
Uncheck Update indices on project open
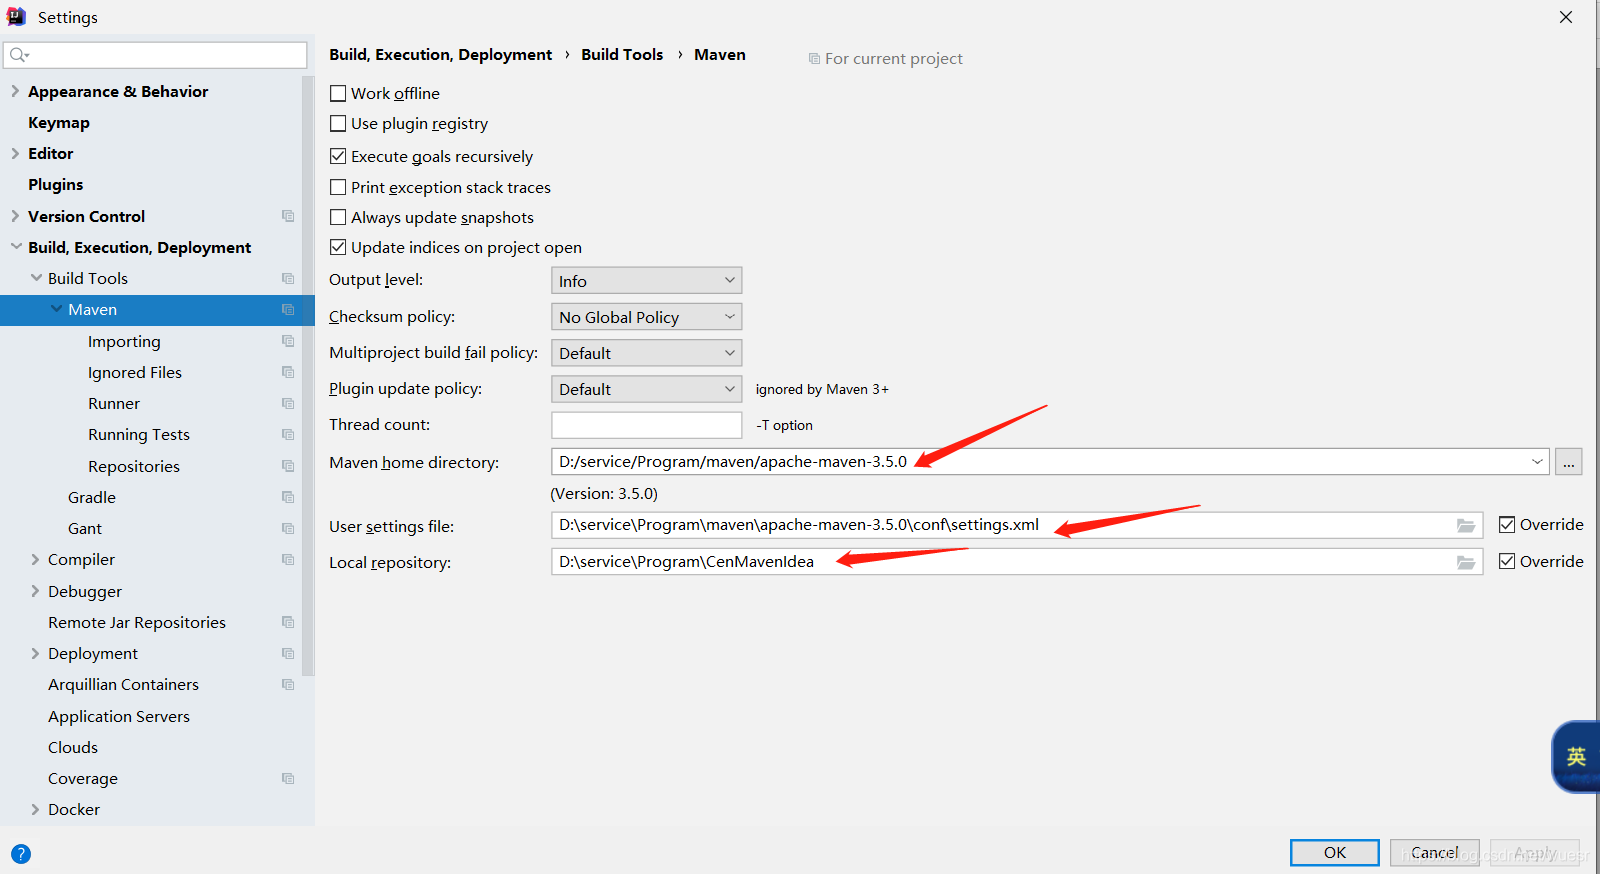[x=338, y=247]
